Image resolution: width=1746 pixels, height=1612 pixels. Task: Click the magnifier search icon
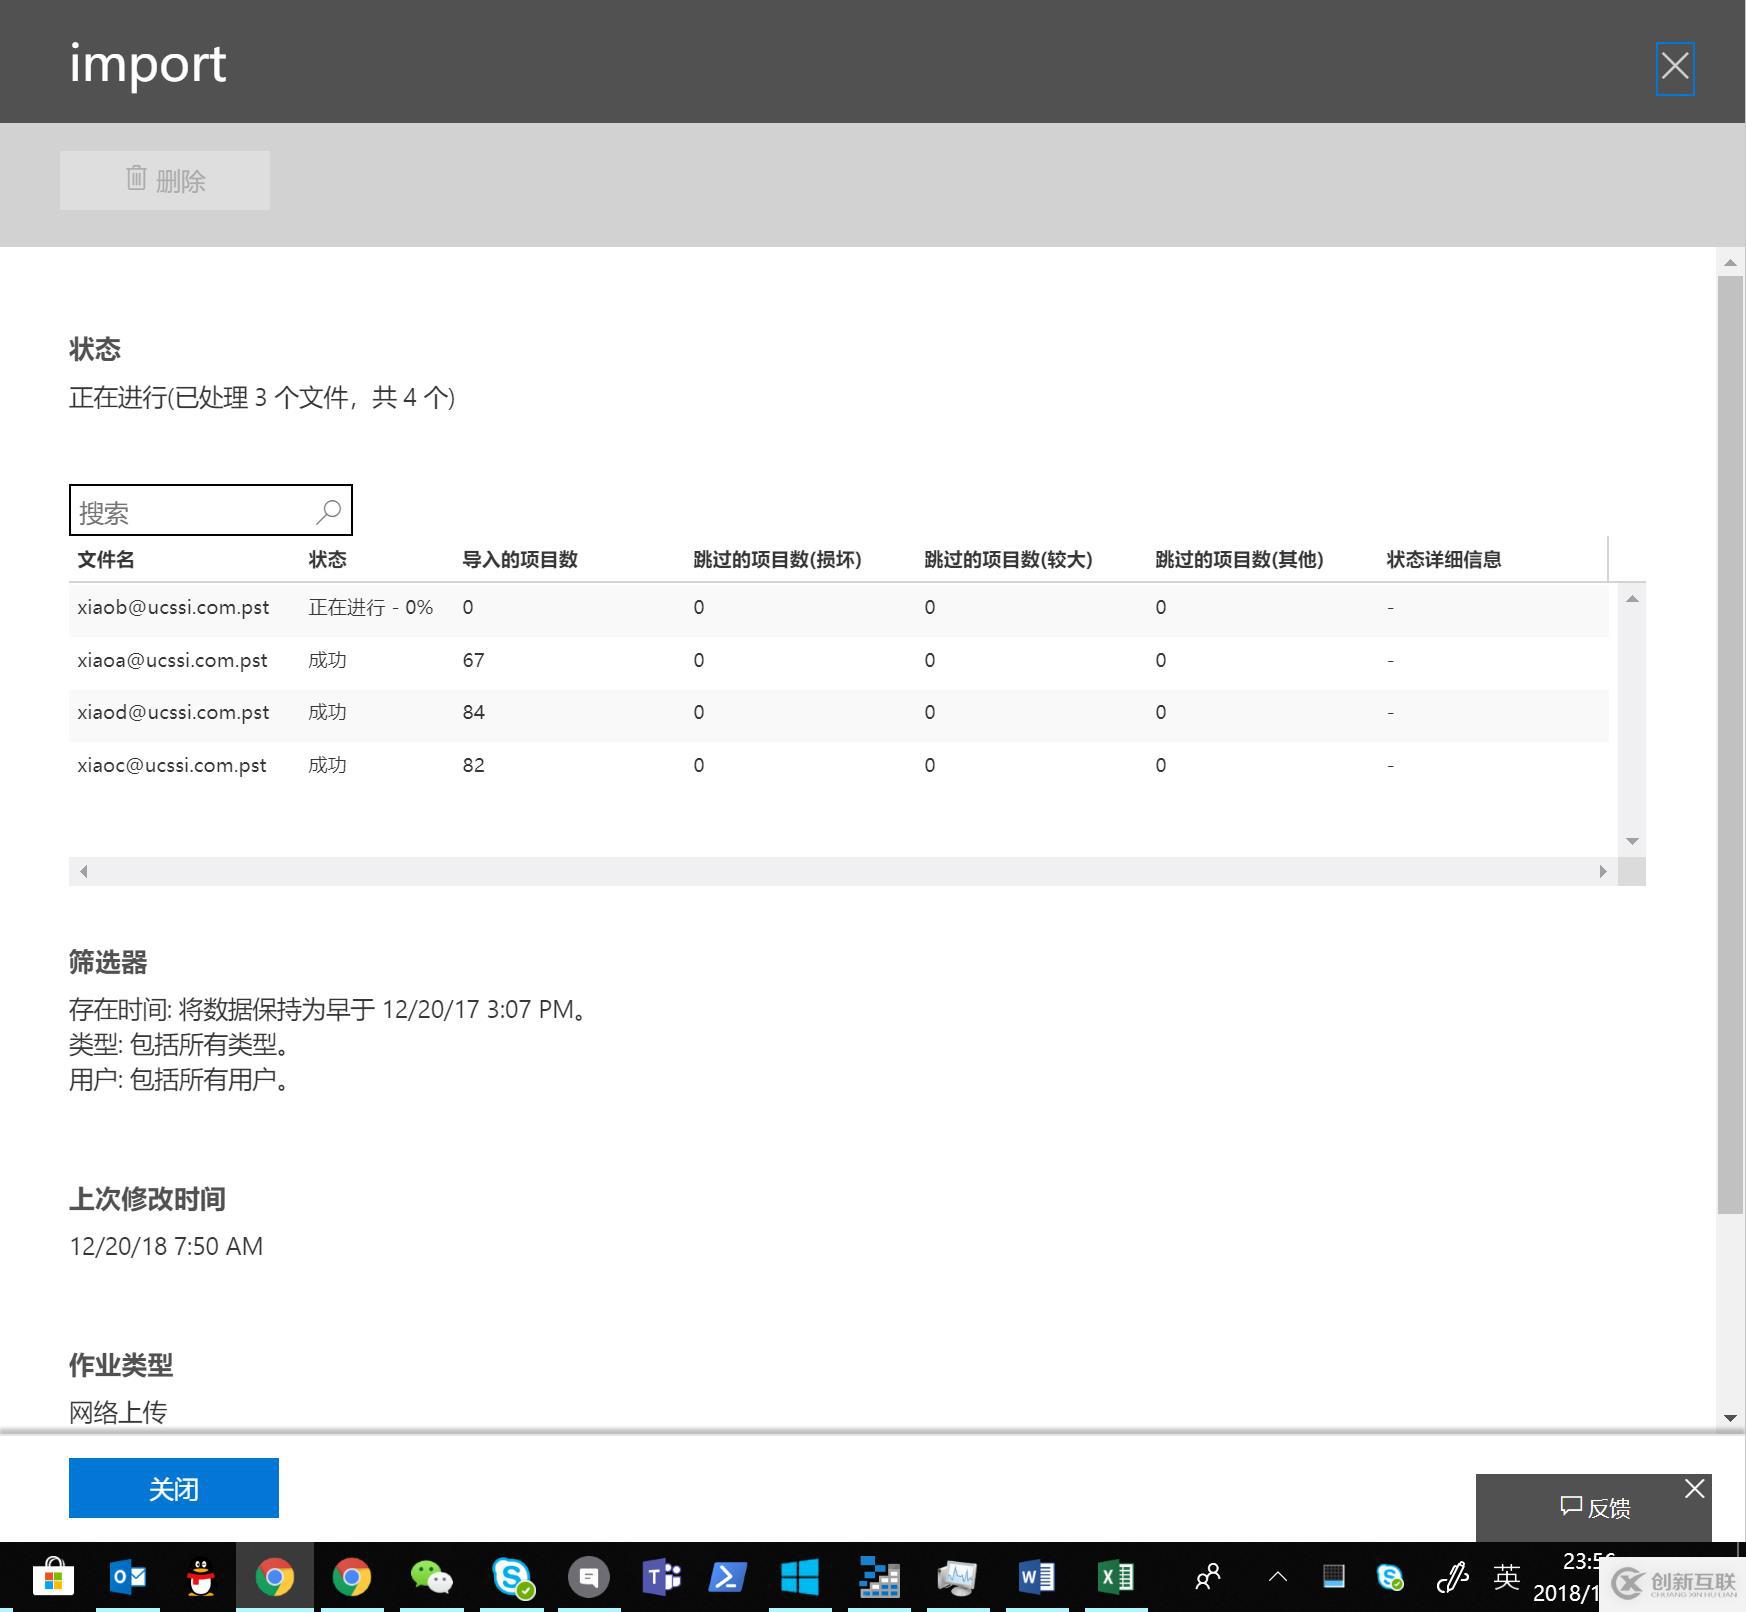328,511
